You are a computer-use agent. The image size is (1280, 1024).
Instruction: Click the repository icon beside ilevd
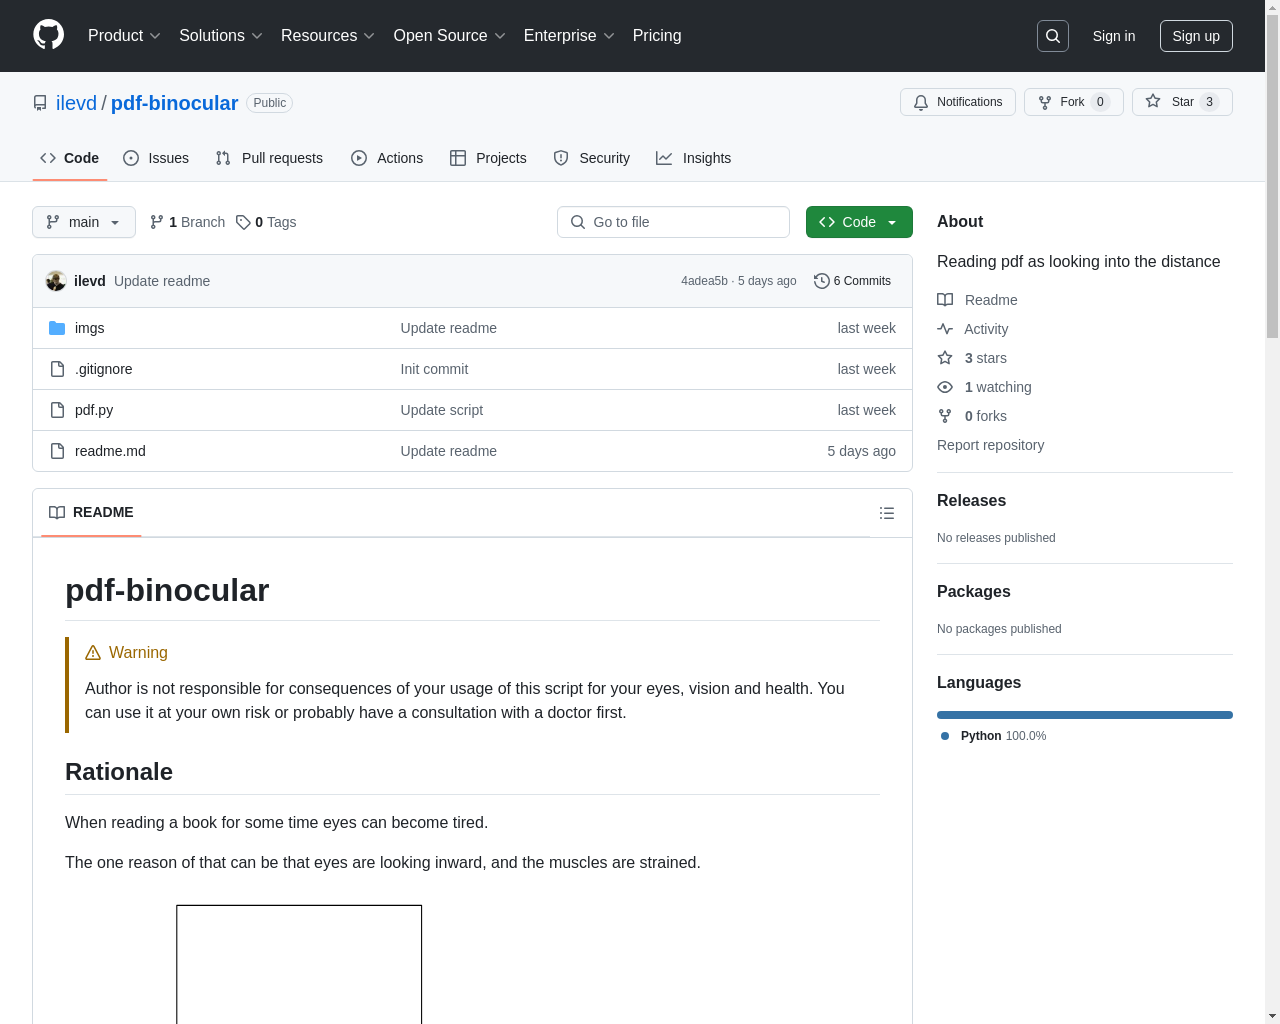click(40, 103)
